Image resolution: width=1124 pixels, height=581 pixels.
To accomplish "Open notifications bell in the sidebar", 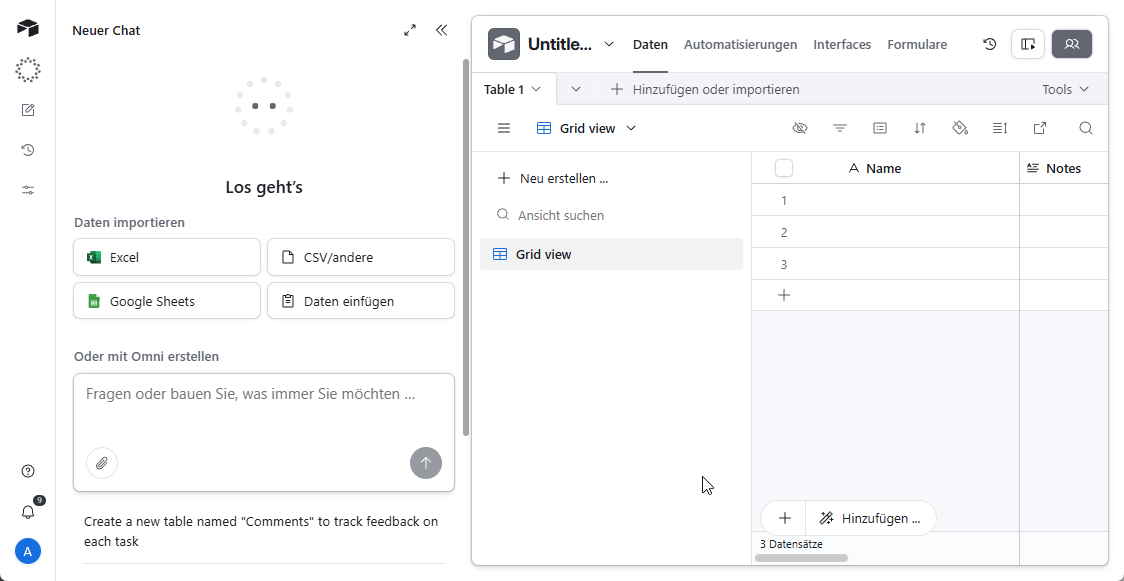I will point(28,512).
